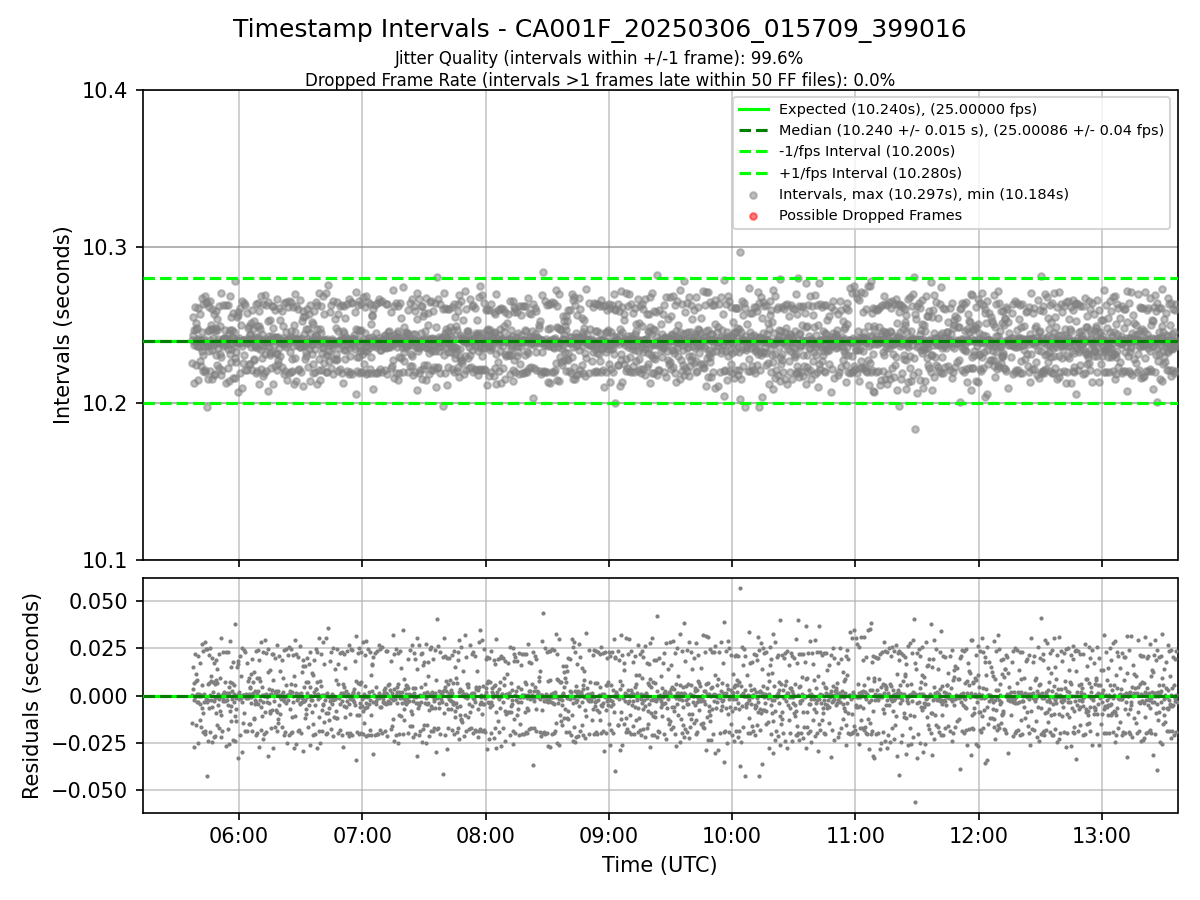
Task: Click the "Time (UTC)" x-axis label
Action: click(x=660, y=865)
